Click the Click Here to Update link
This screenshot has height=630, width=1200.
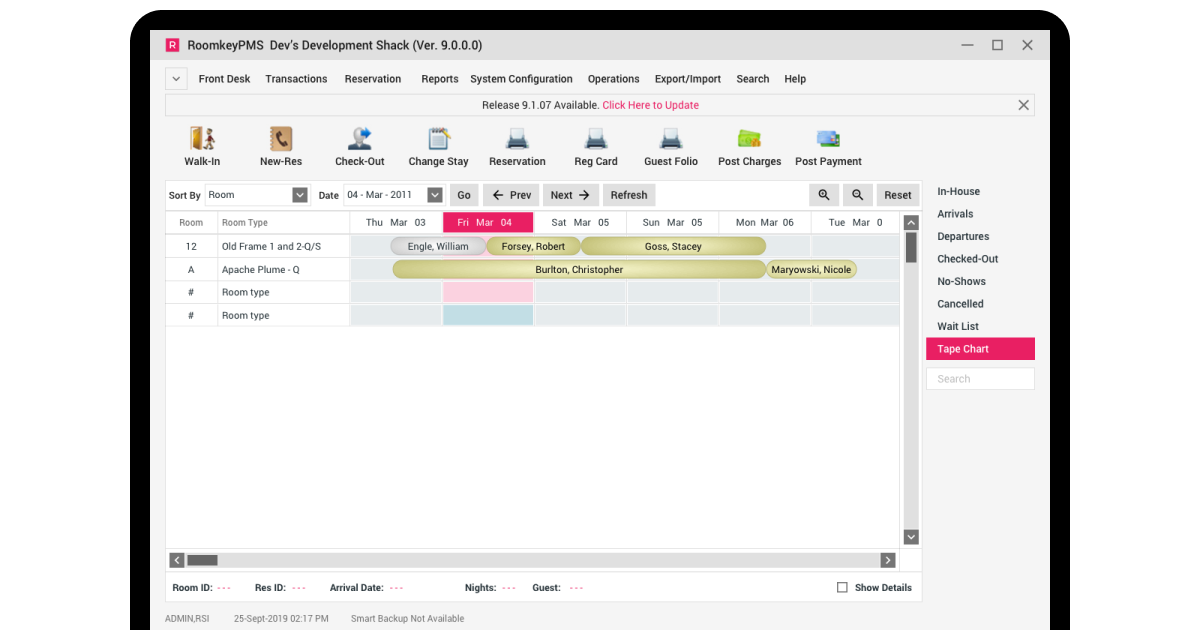pyautogui.click(x=651, y=105)
